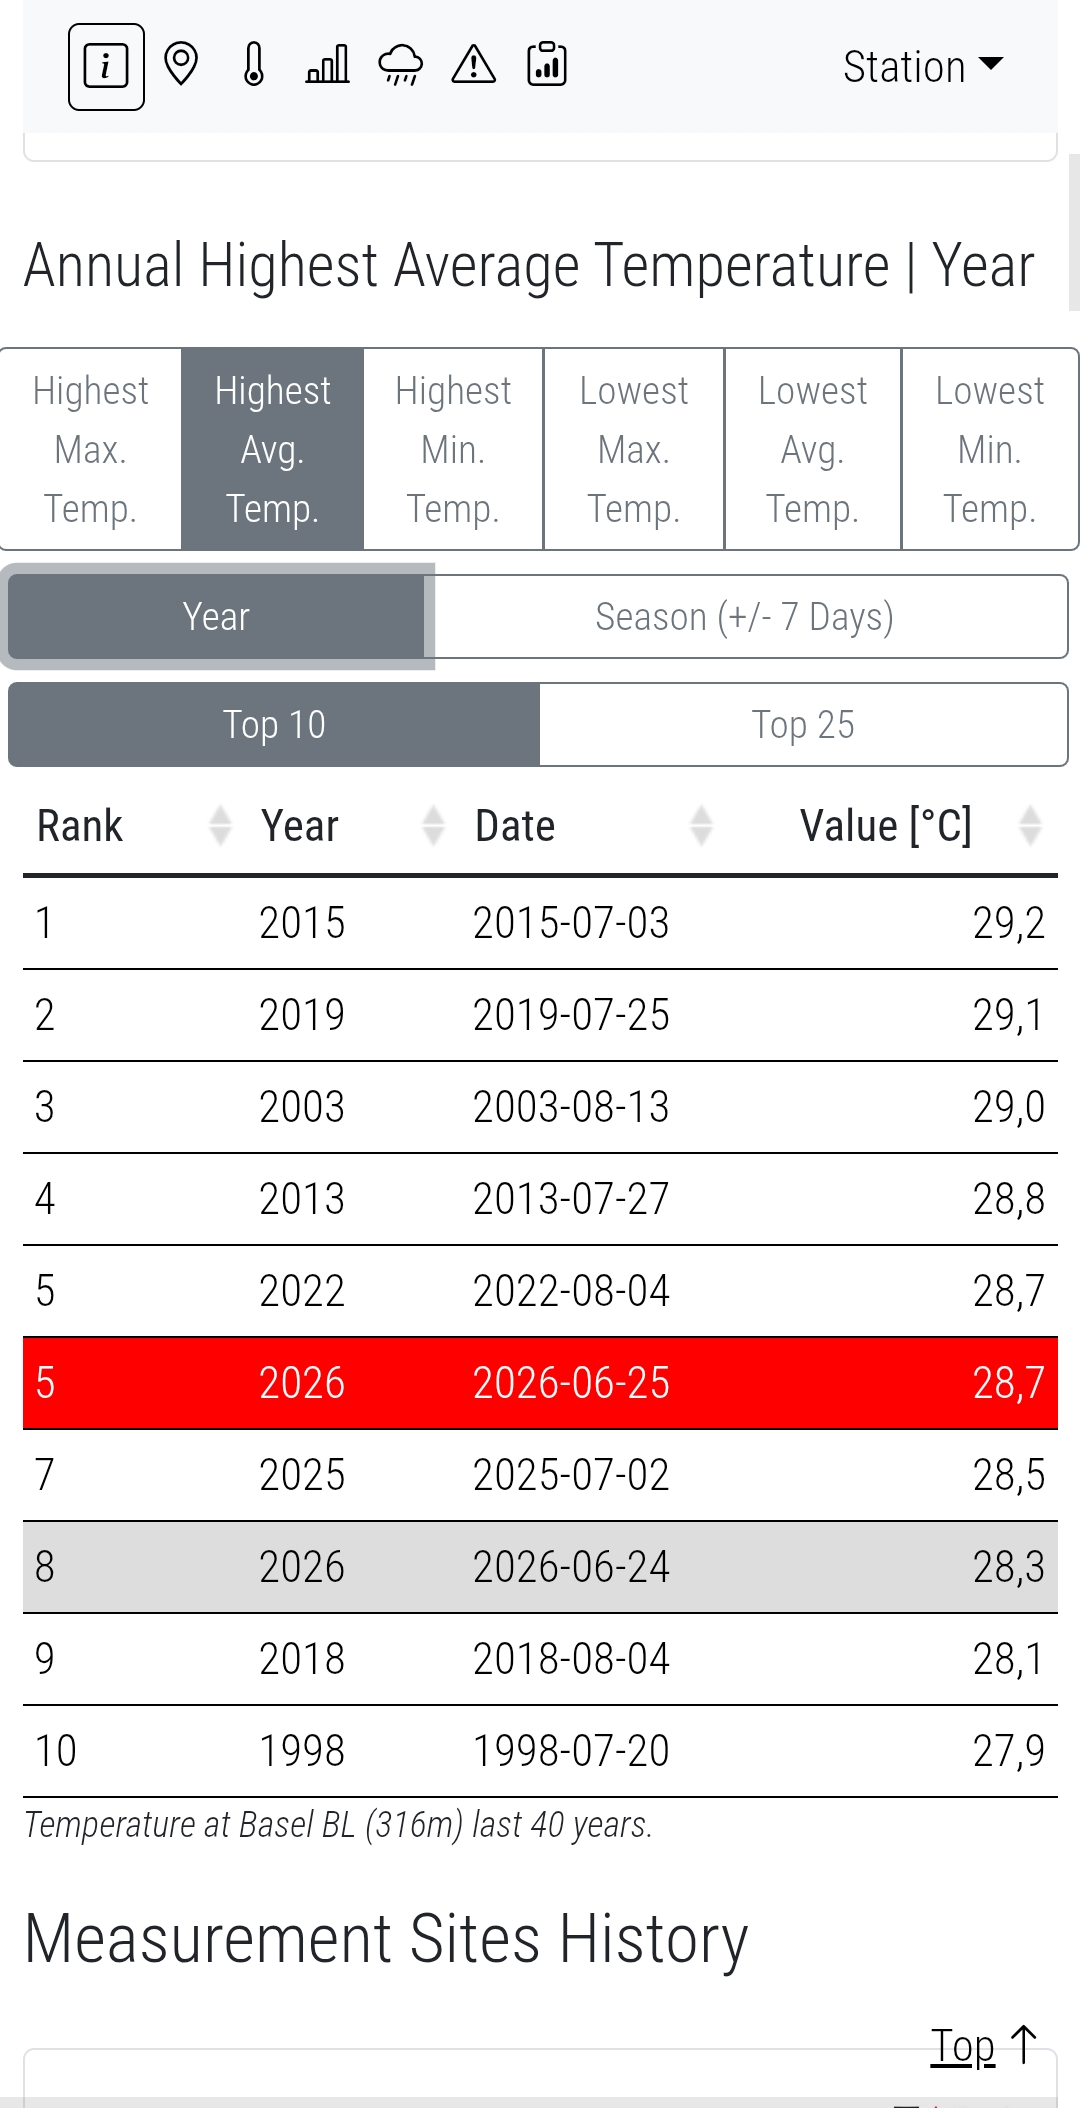Tap the location pin icon
1080x2108 pixels.
point(181,65)
